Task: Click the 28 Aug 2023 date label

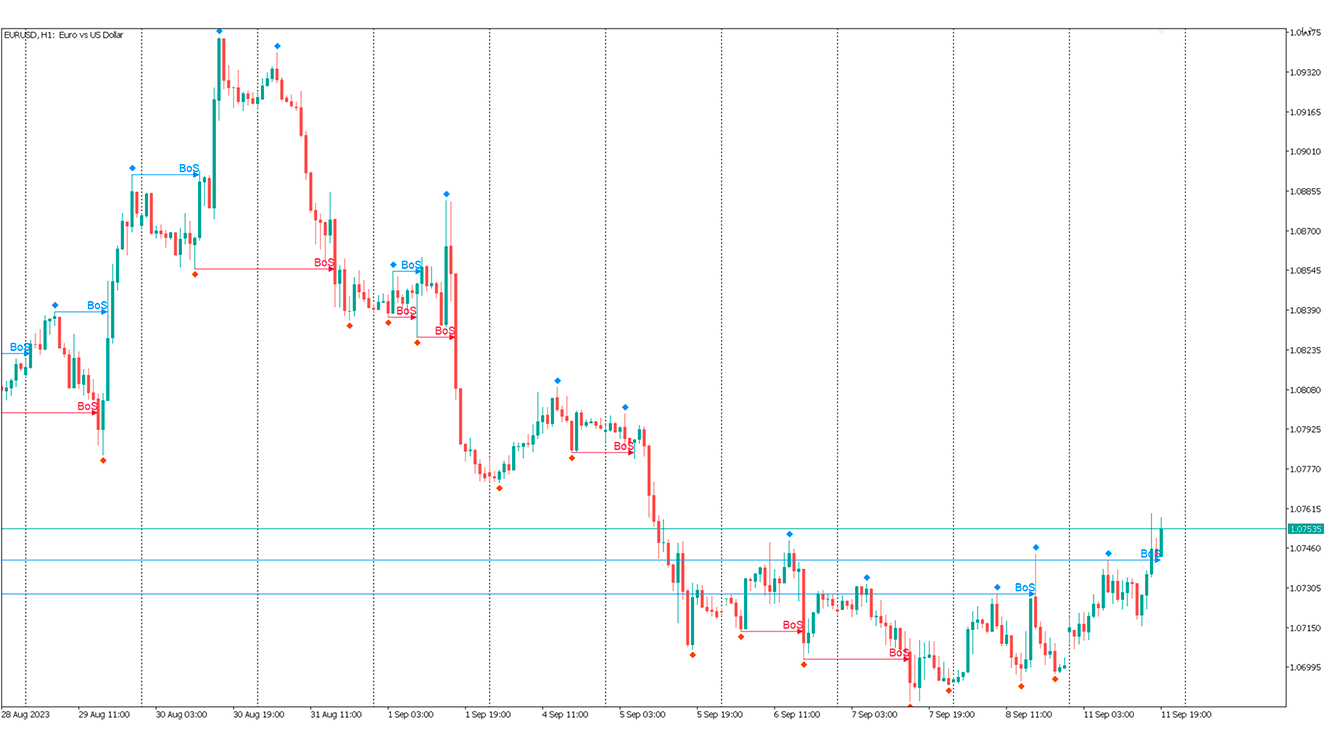Action: point(25,715)
